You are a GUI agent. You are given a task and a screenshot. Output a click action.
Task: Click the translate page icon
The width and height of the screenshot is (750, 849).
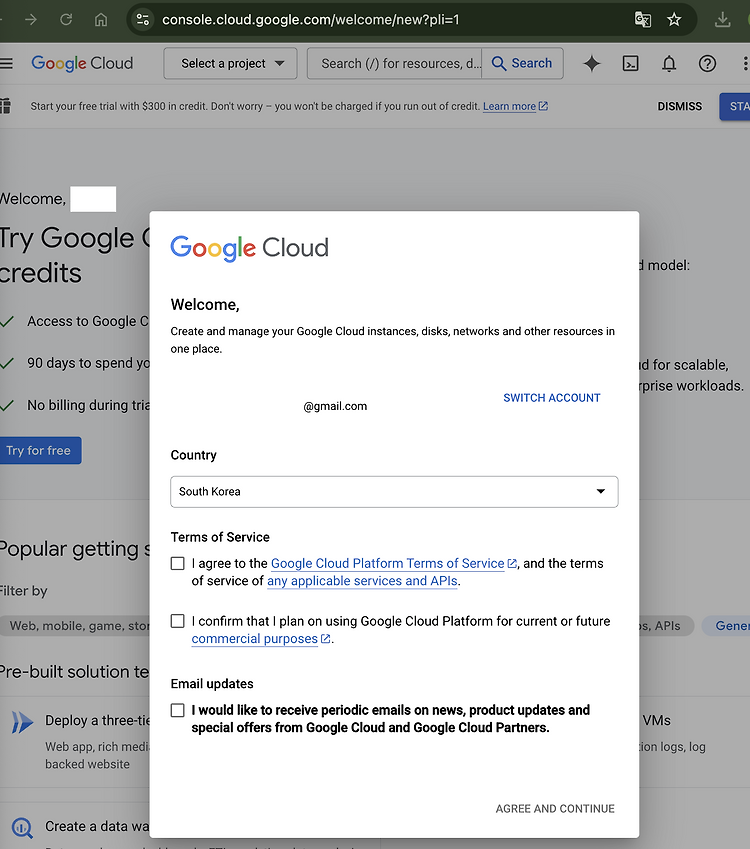tap(643, 20)
